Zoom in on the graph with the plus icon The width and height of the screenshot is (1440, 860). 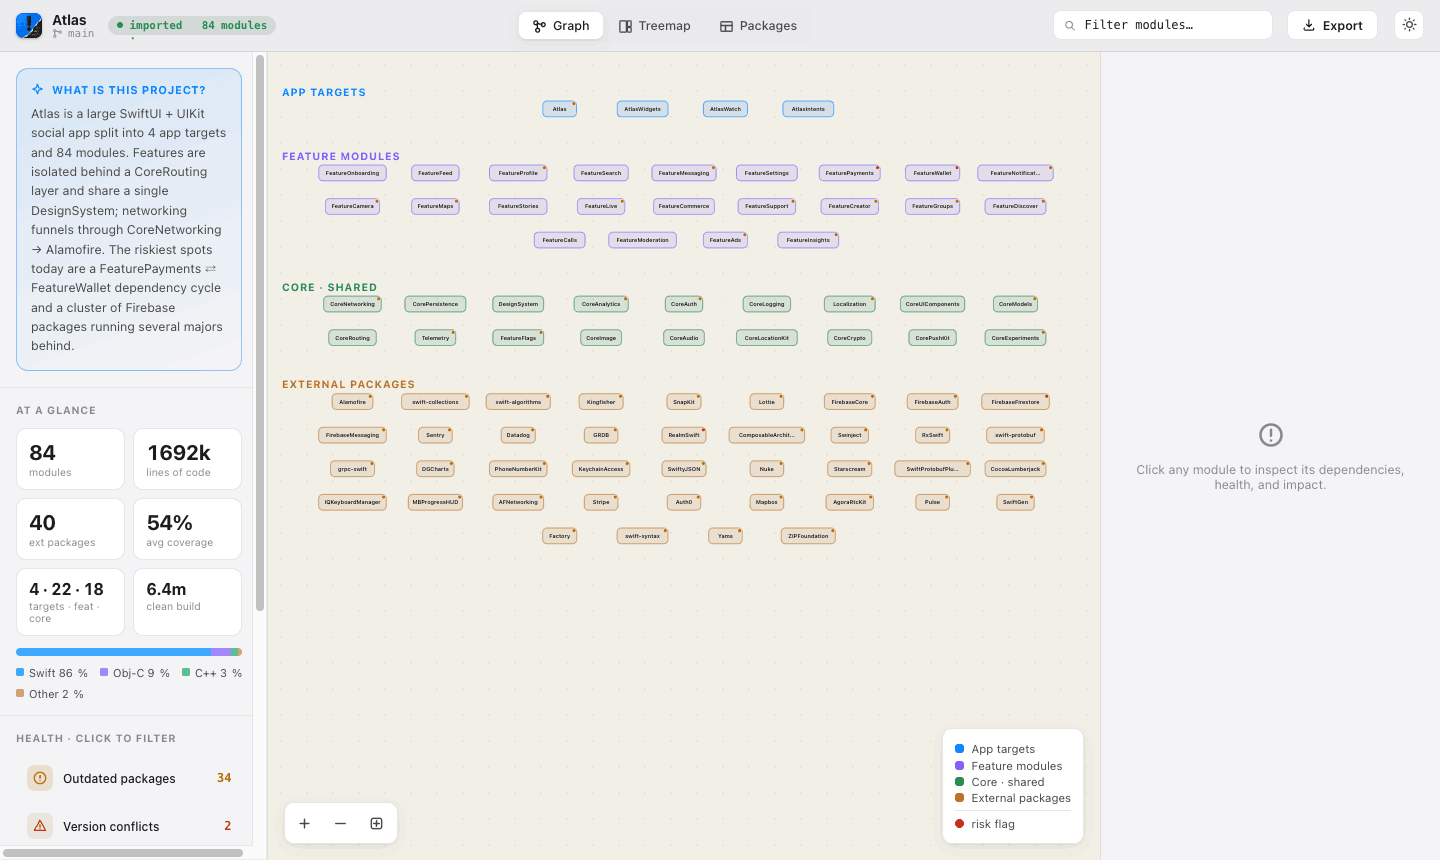point(305,823)
